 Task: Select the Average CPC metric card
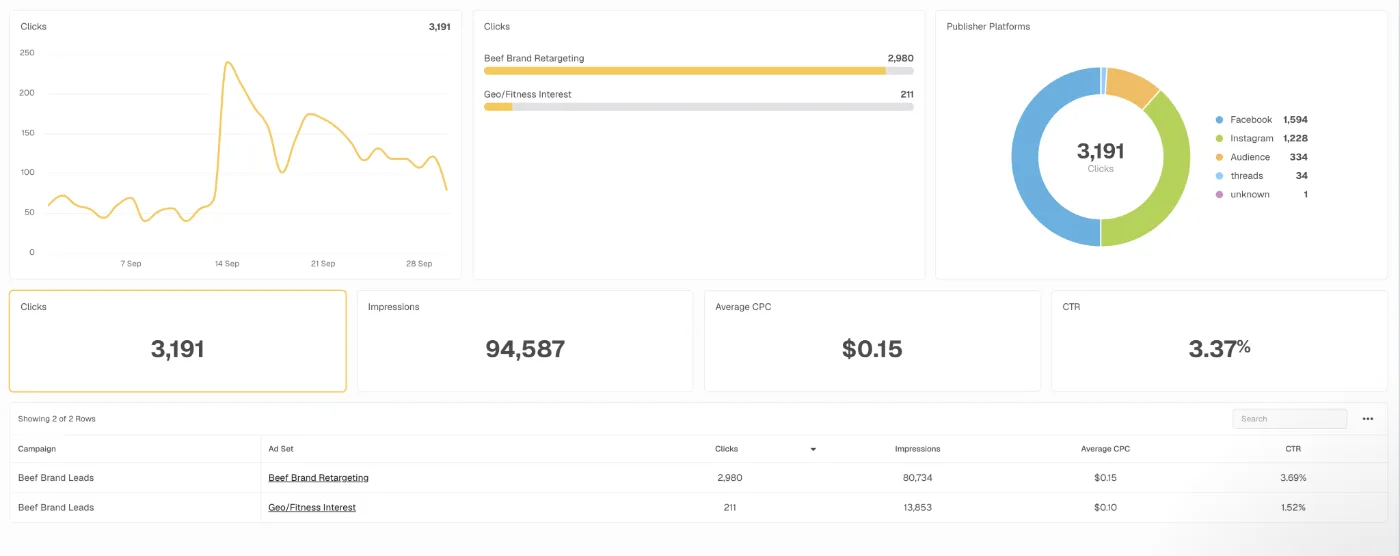click(872, 341)
